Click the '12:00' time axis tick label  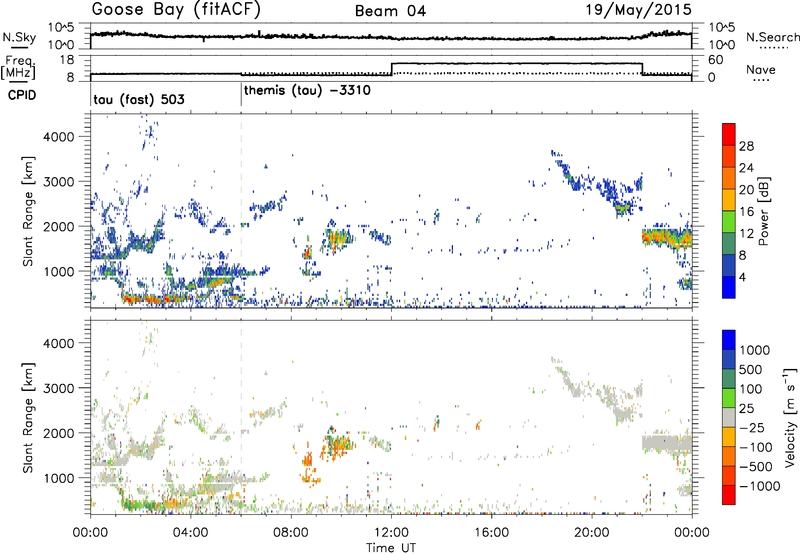tap(391, 533)
